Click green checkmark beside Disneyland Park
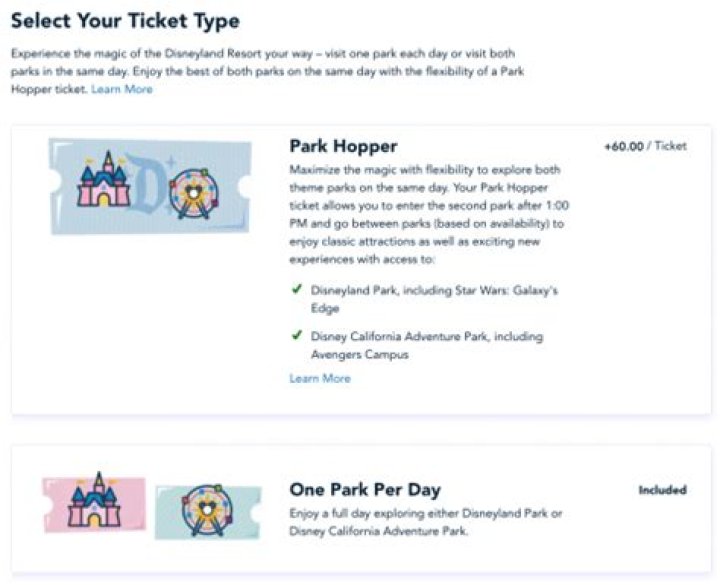Screen dimensions: 720x585 (297, 289)
